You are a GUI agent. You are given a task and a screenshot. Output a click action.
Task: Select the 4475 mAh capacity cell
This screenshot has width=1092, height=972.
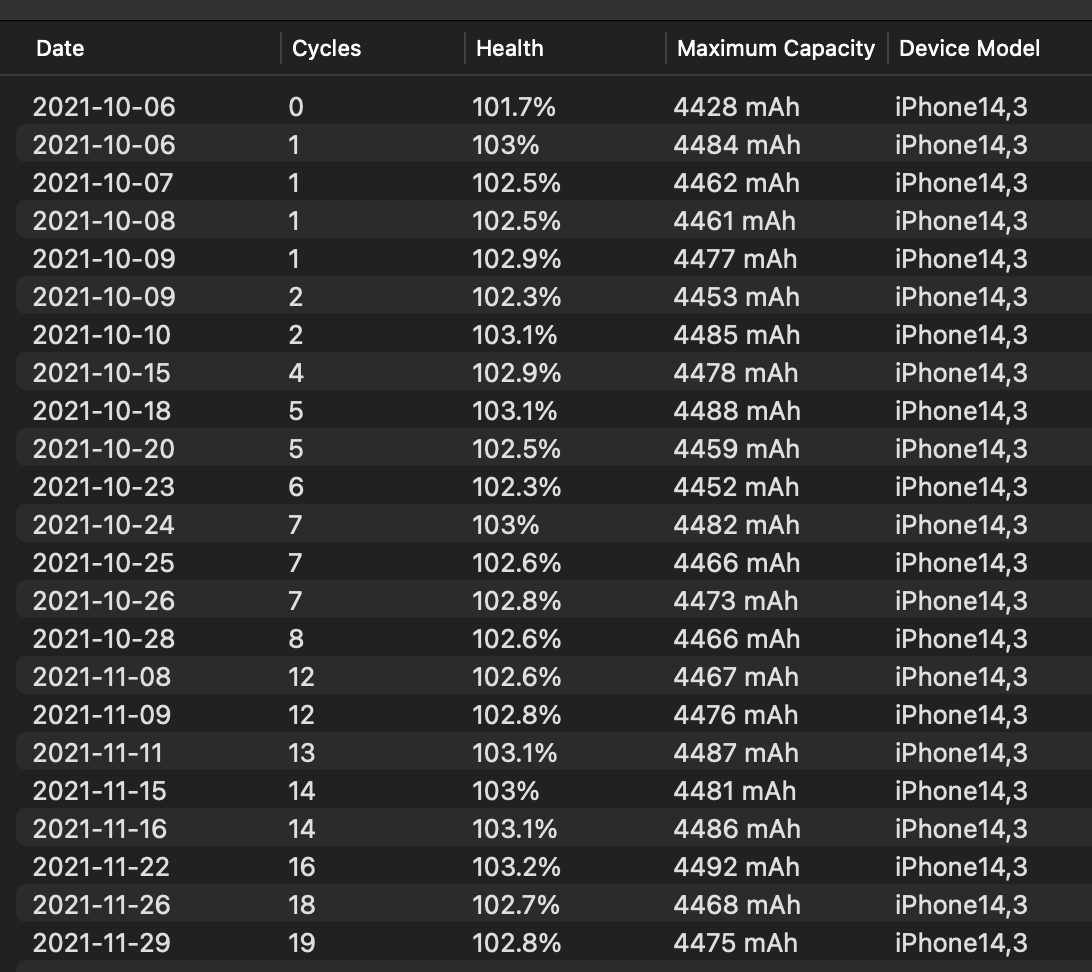click(x=735, y=942)
